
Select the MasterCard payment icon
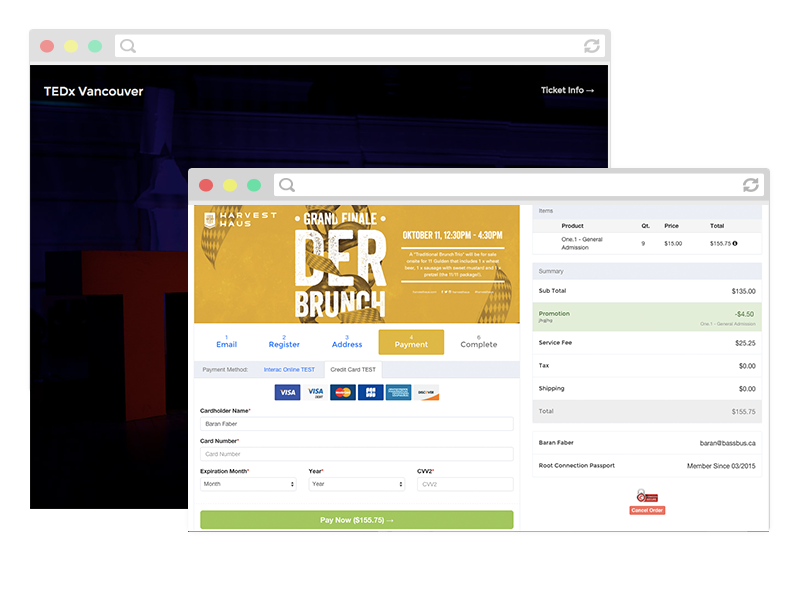click(342, 392)
